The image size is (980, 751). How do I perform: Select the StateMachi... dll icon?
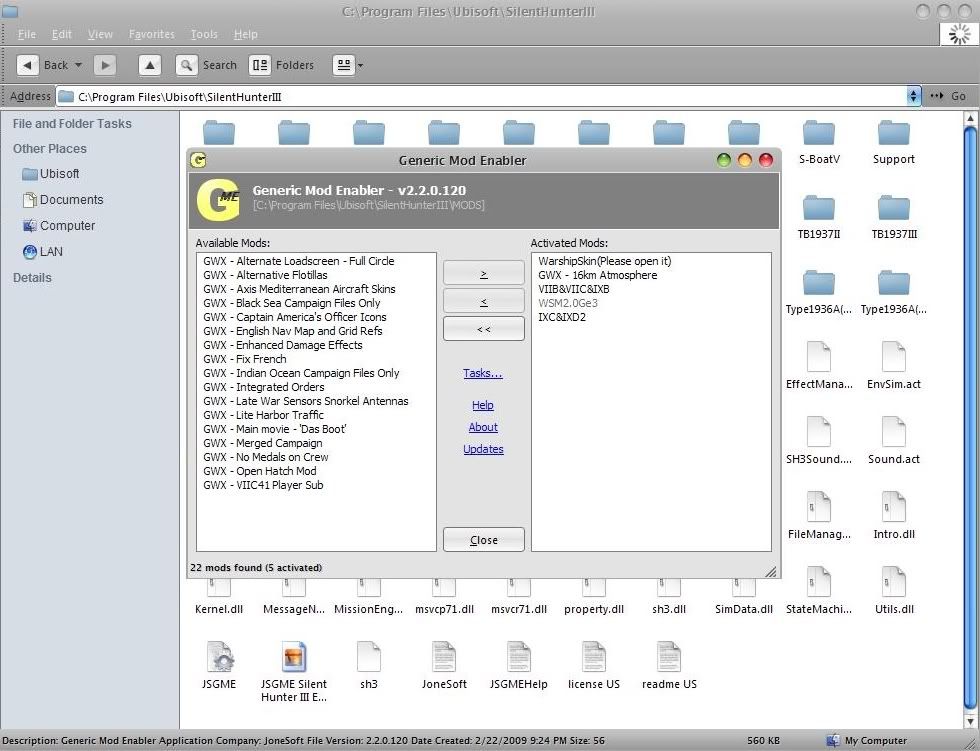click(x=819, y=582)
